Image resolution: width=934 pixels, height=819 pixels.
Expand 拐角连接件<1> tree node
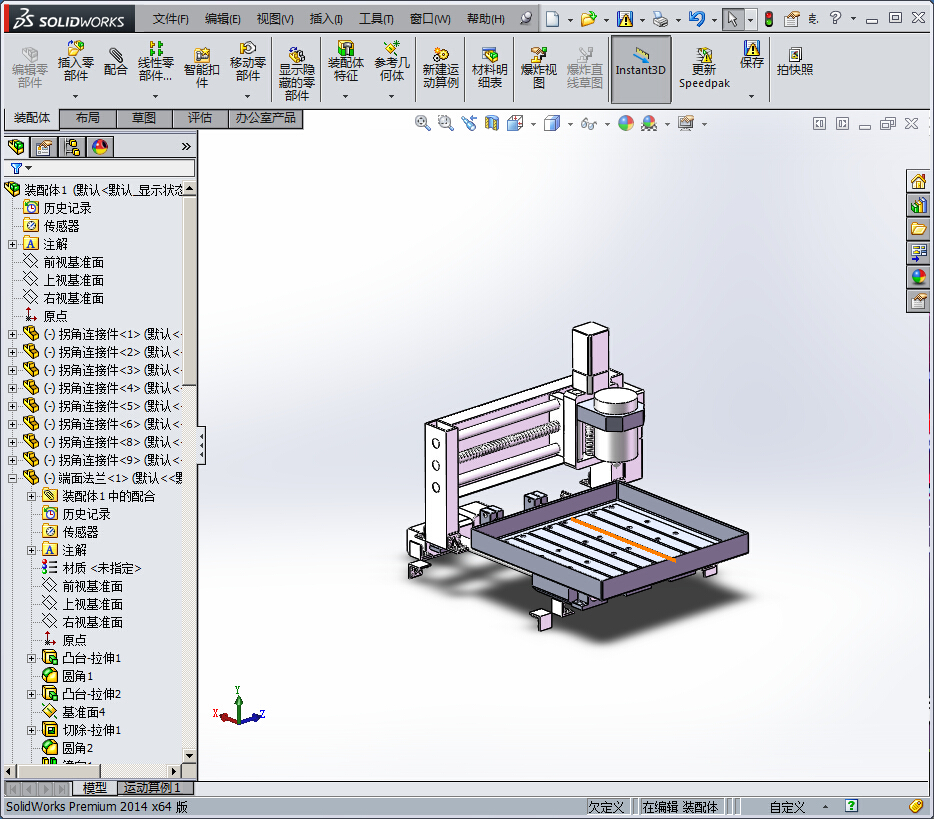coord(13,334)
